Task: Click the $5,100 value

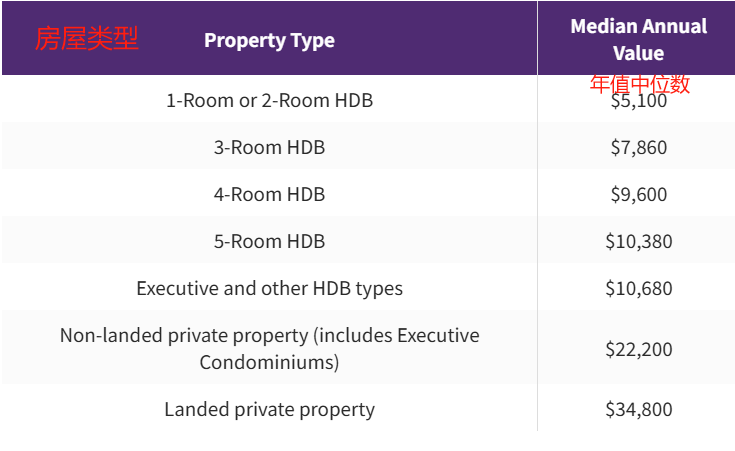Action: (x=638, y=101)
